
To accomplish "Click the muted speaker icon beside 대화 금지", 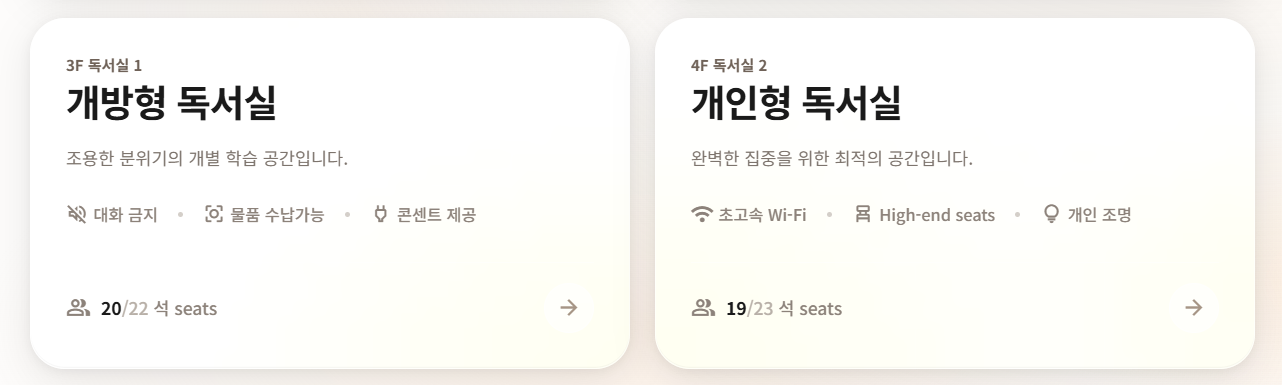I will click(x=76, y=214).
